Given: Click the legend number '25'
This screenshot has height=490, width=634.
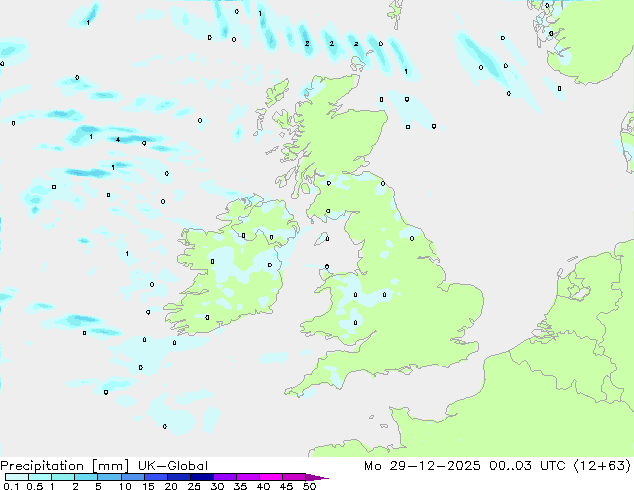Looking at the screenshot, I should 194,486.
